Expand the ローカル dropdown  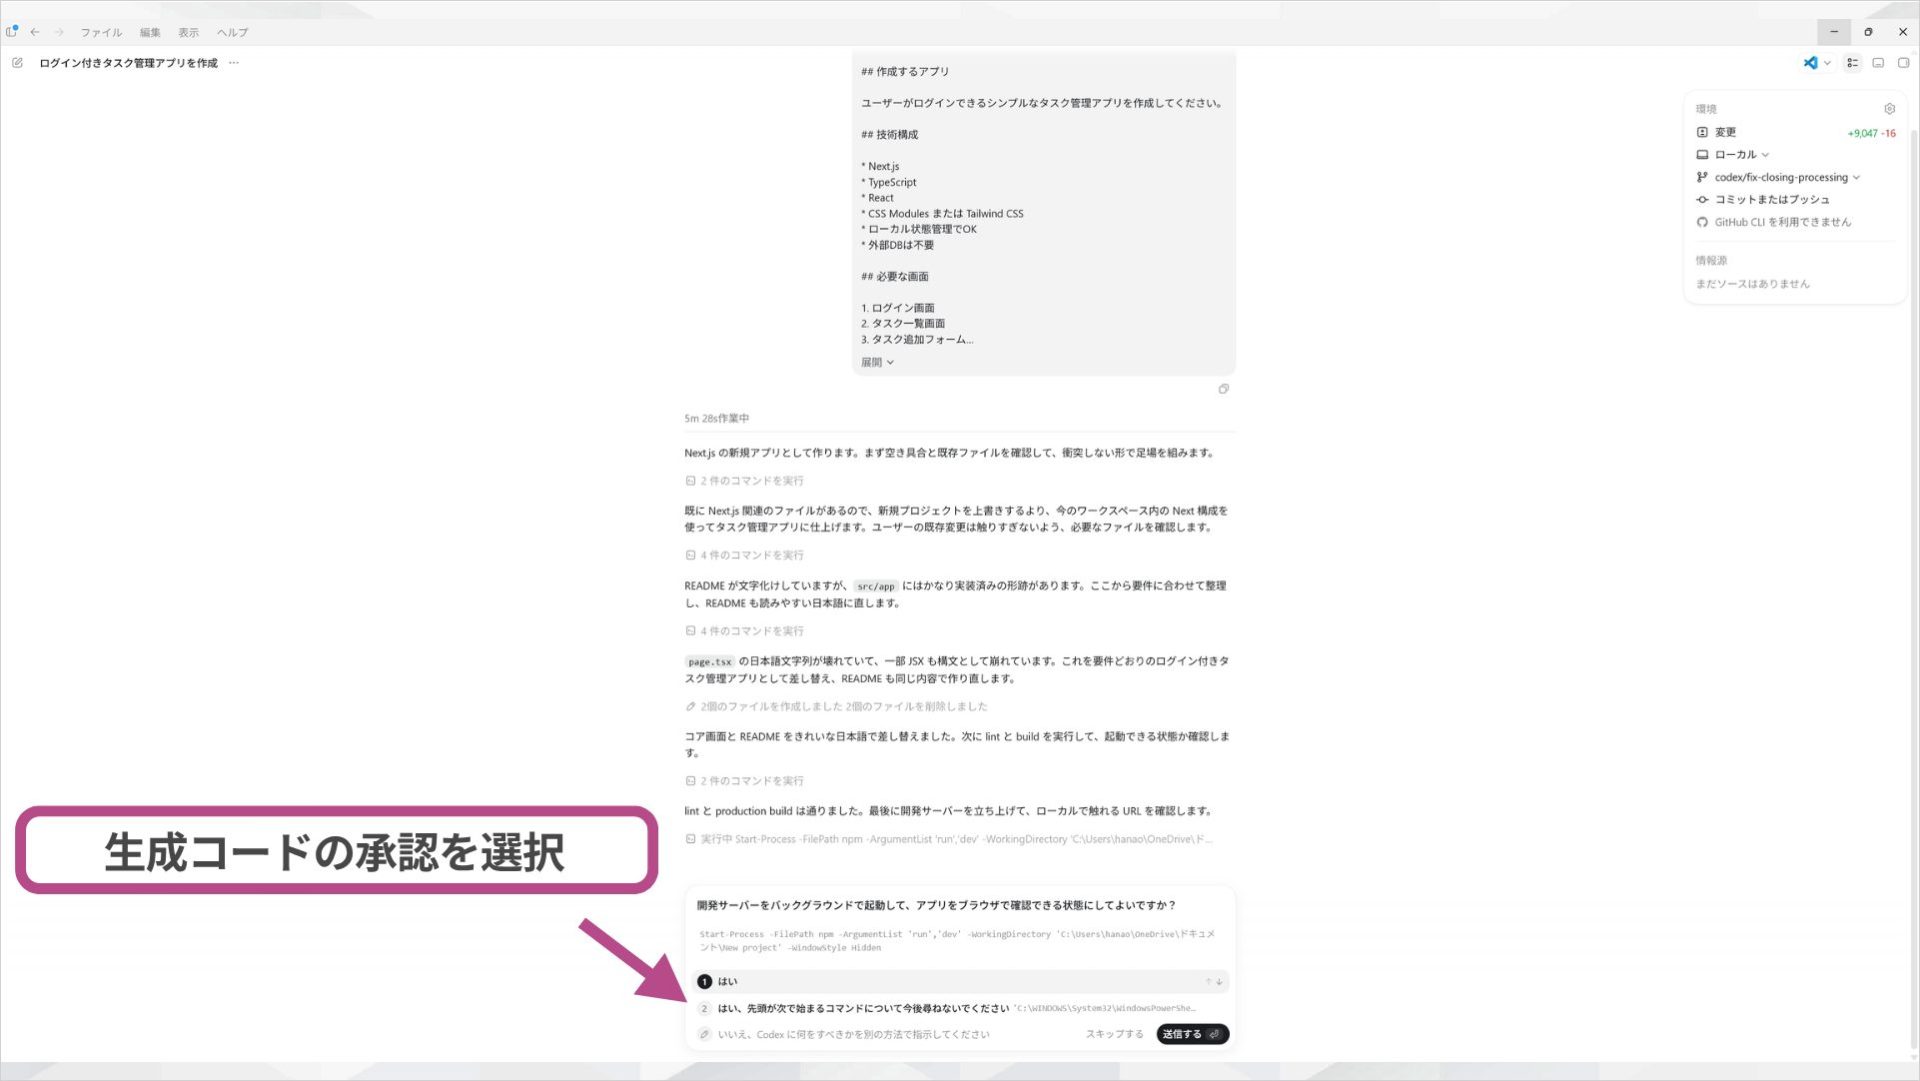pyautogui.click(x=1742, y=155)
